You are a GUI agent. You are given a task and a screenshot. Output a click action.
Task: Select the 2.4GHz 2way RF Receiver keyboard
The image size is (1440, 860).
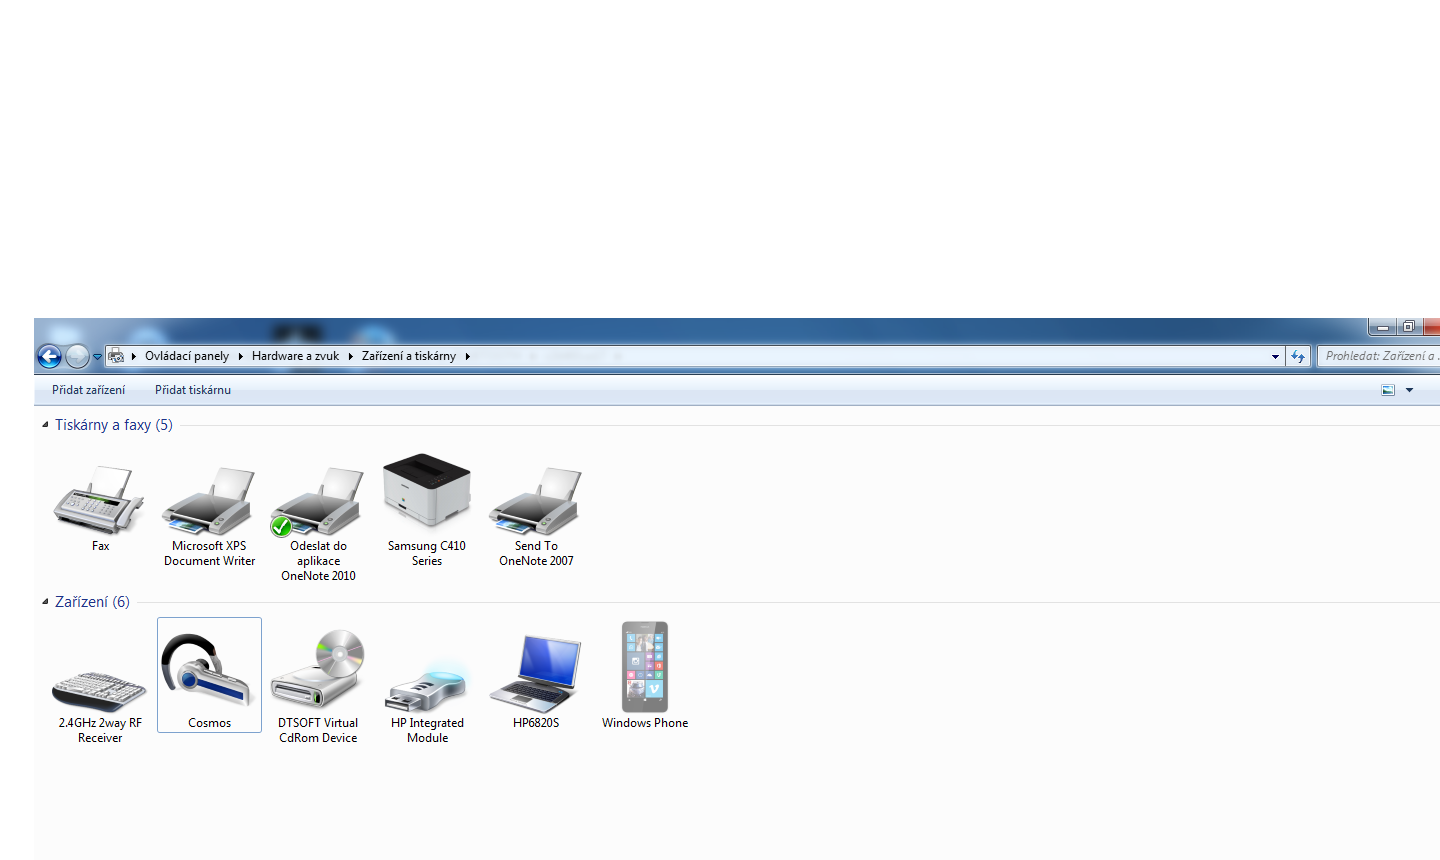click(100, 690)
